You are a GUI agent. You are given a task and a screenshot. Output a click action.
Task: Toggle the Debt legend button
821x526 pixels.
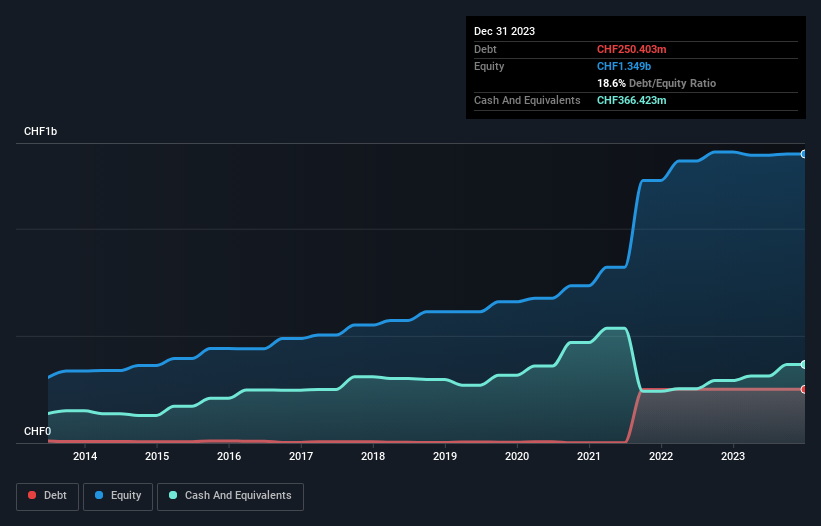click(48, 496)
